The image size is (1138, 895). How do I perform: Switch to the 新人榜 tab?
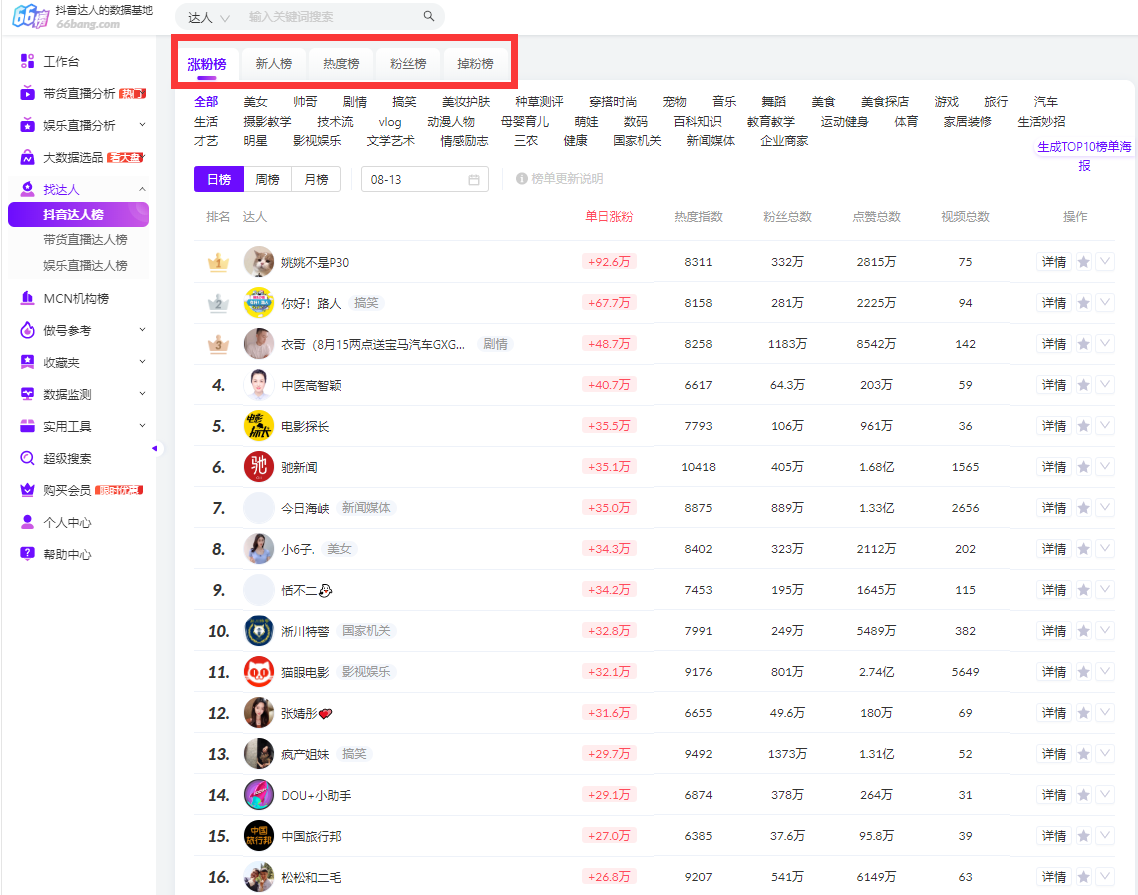274,64
